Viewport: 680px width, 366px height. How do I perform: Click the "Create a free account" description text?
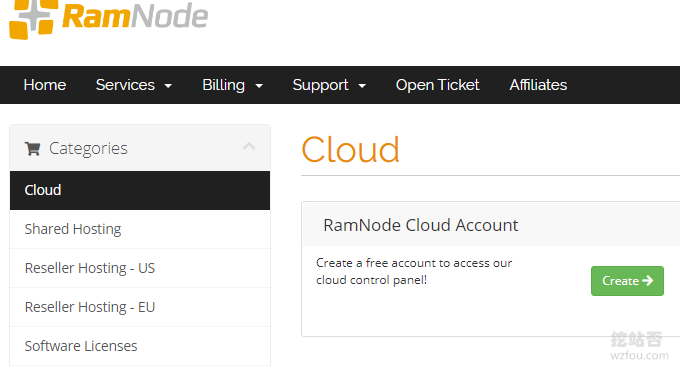[414, 271]
